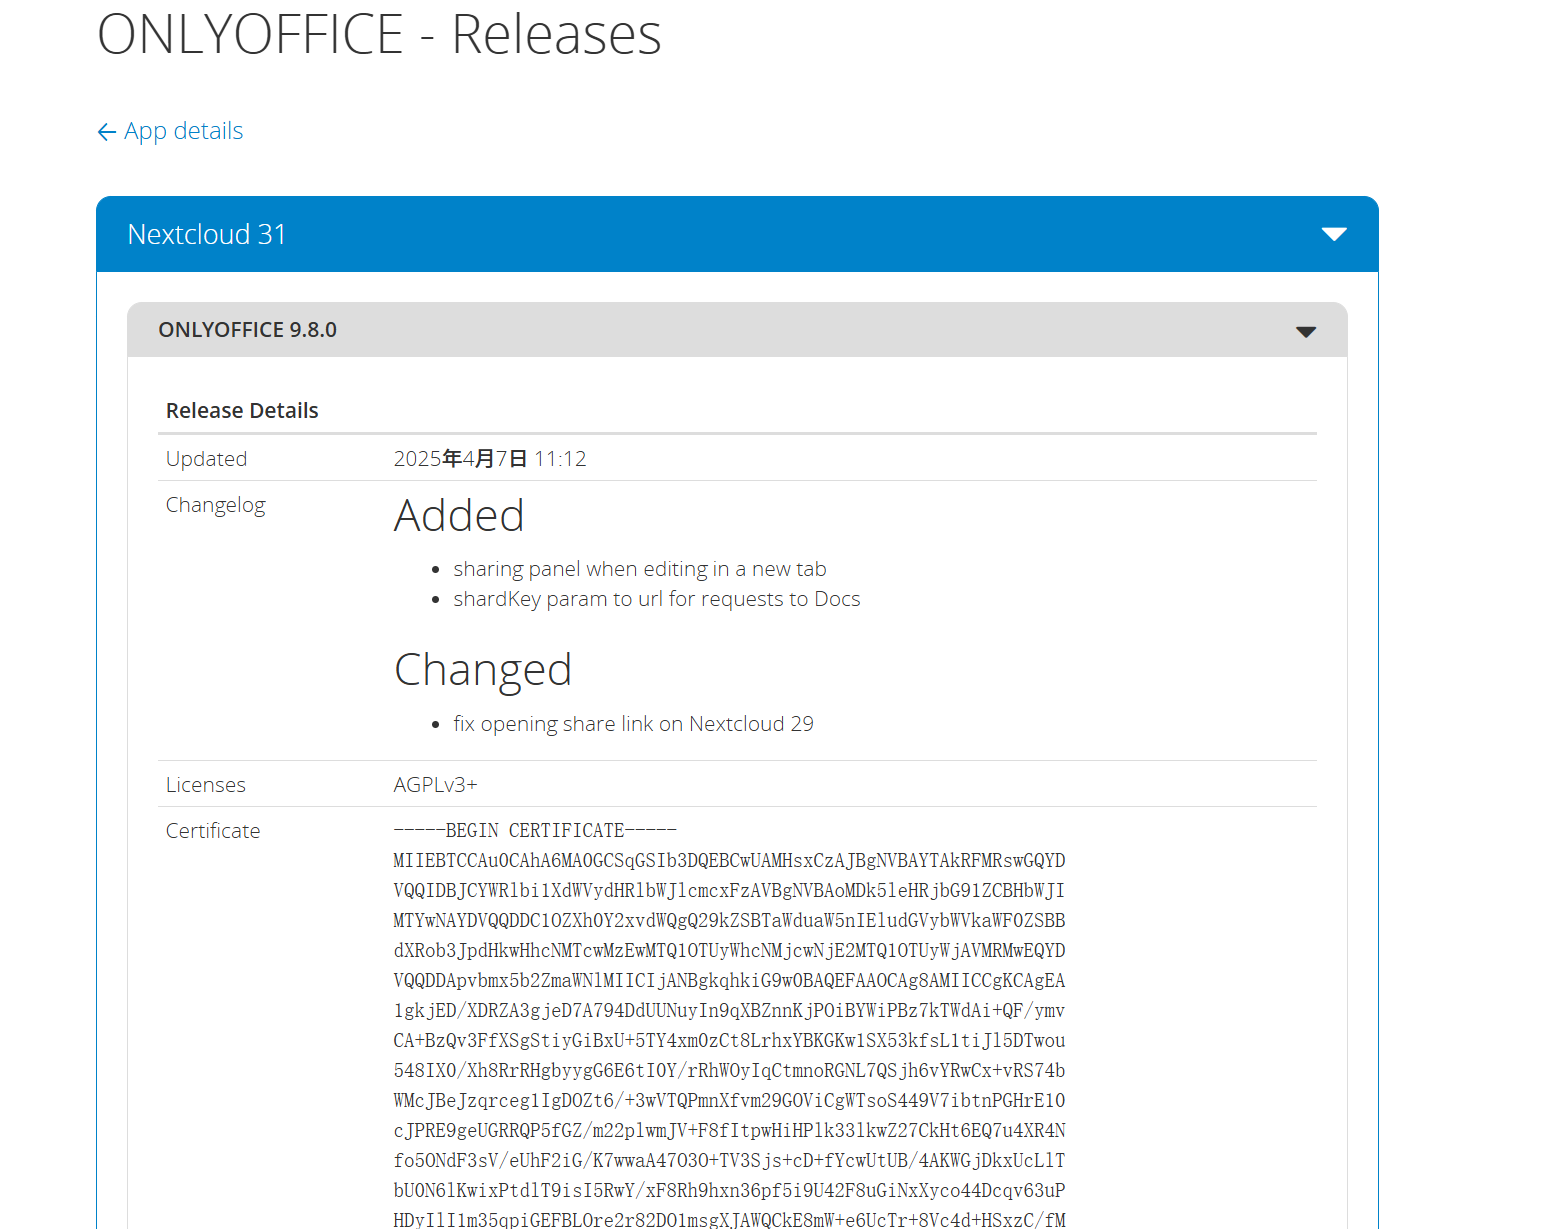Click the left arrow icon beside App details
Viewport: 1558px width, 1229px height.
tap(107, 132)
